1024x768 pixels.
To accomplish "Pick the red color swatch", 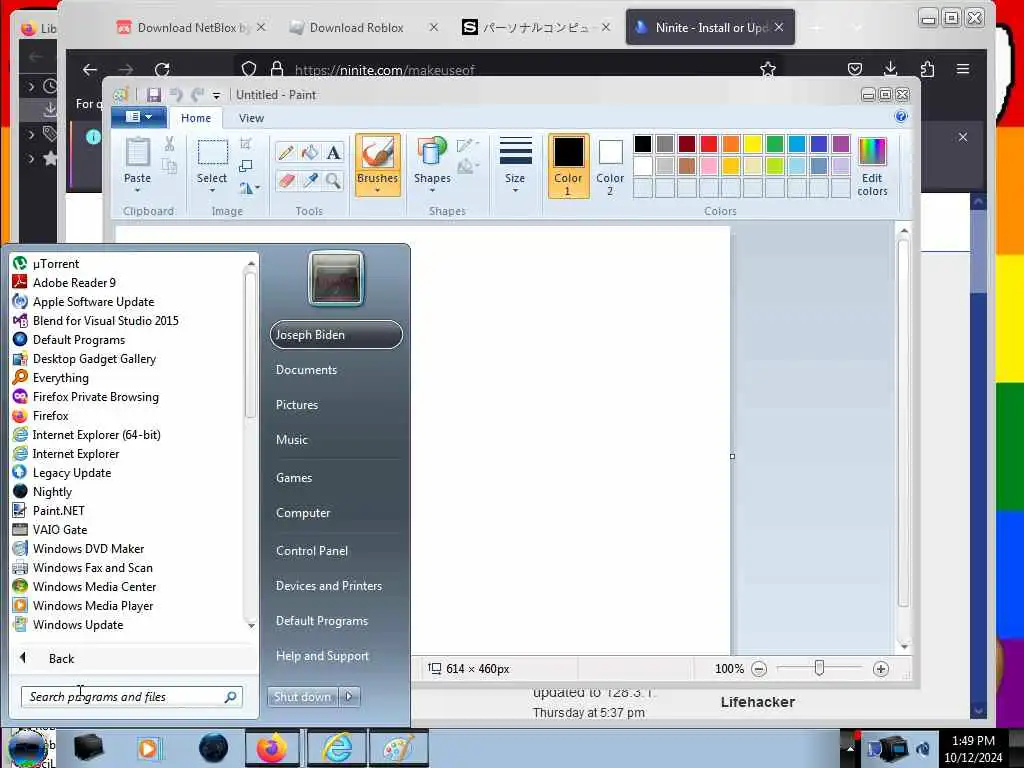I will [x=709, y=144].
